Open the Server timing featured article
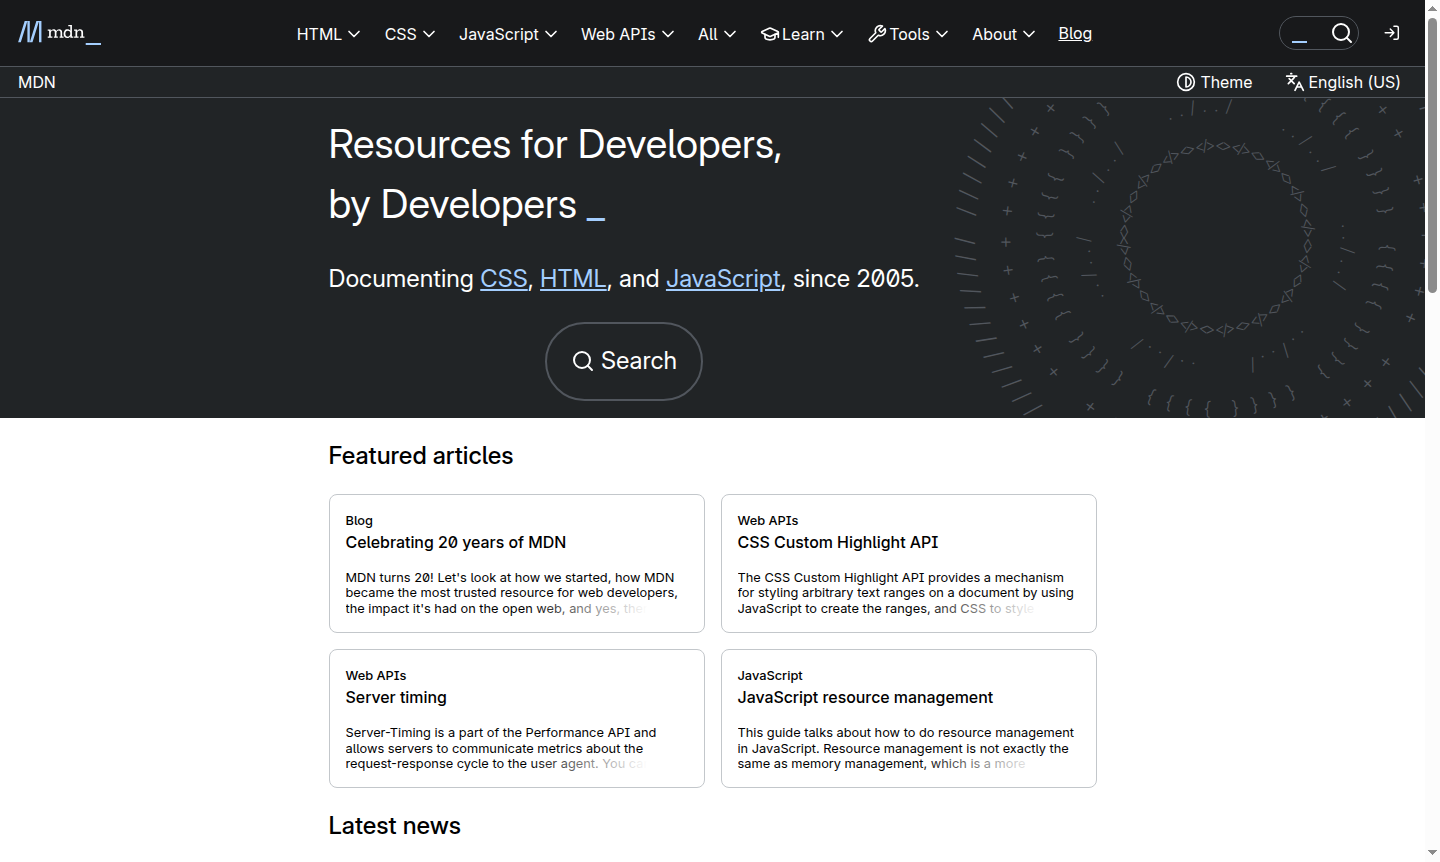The image size is (1440, 862). [396, 697]
